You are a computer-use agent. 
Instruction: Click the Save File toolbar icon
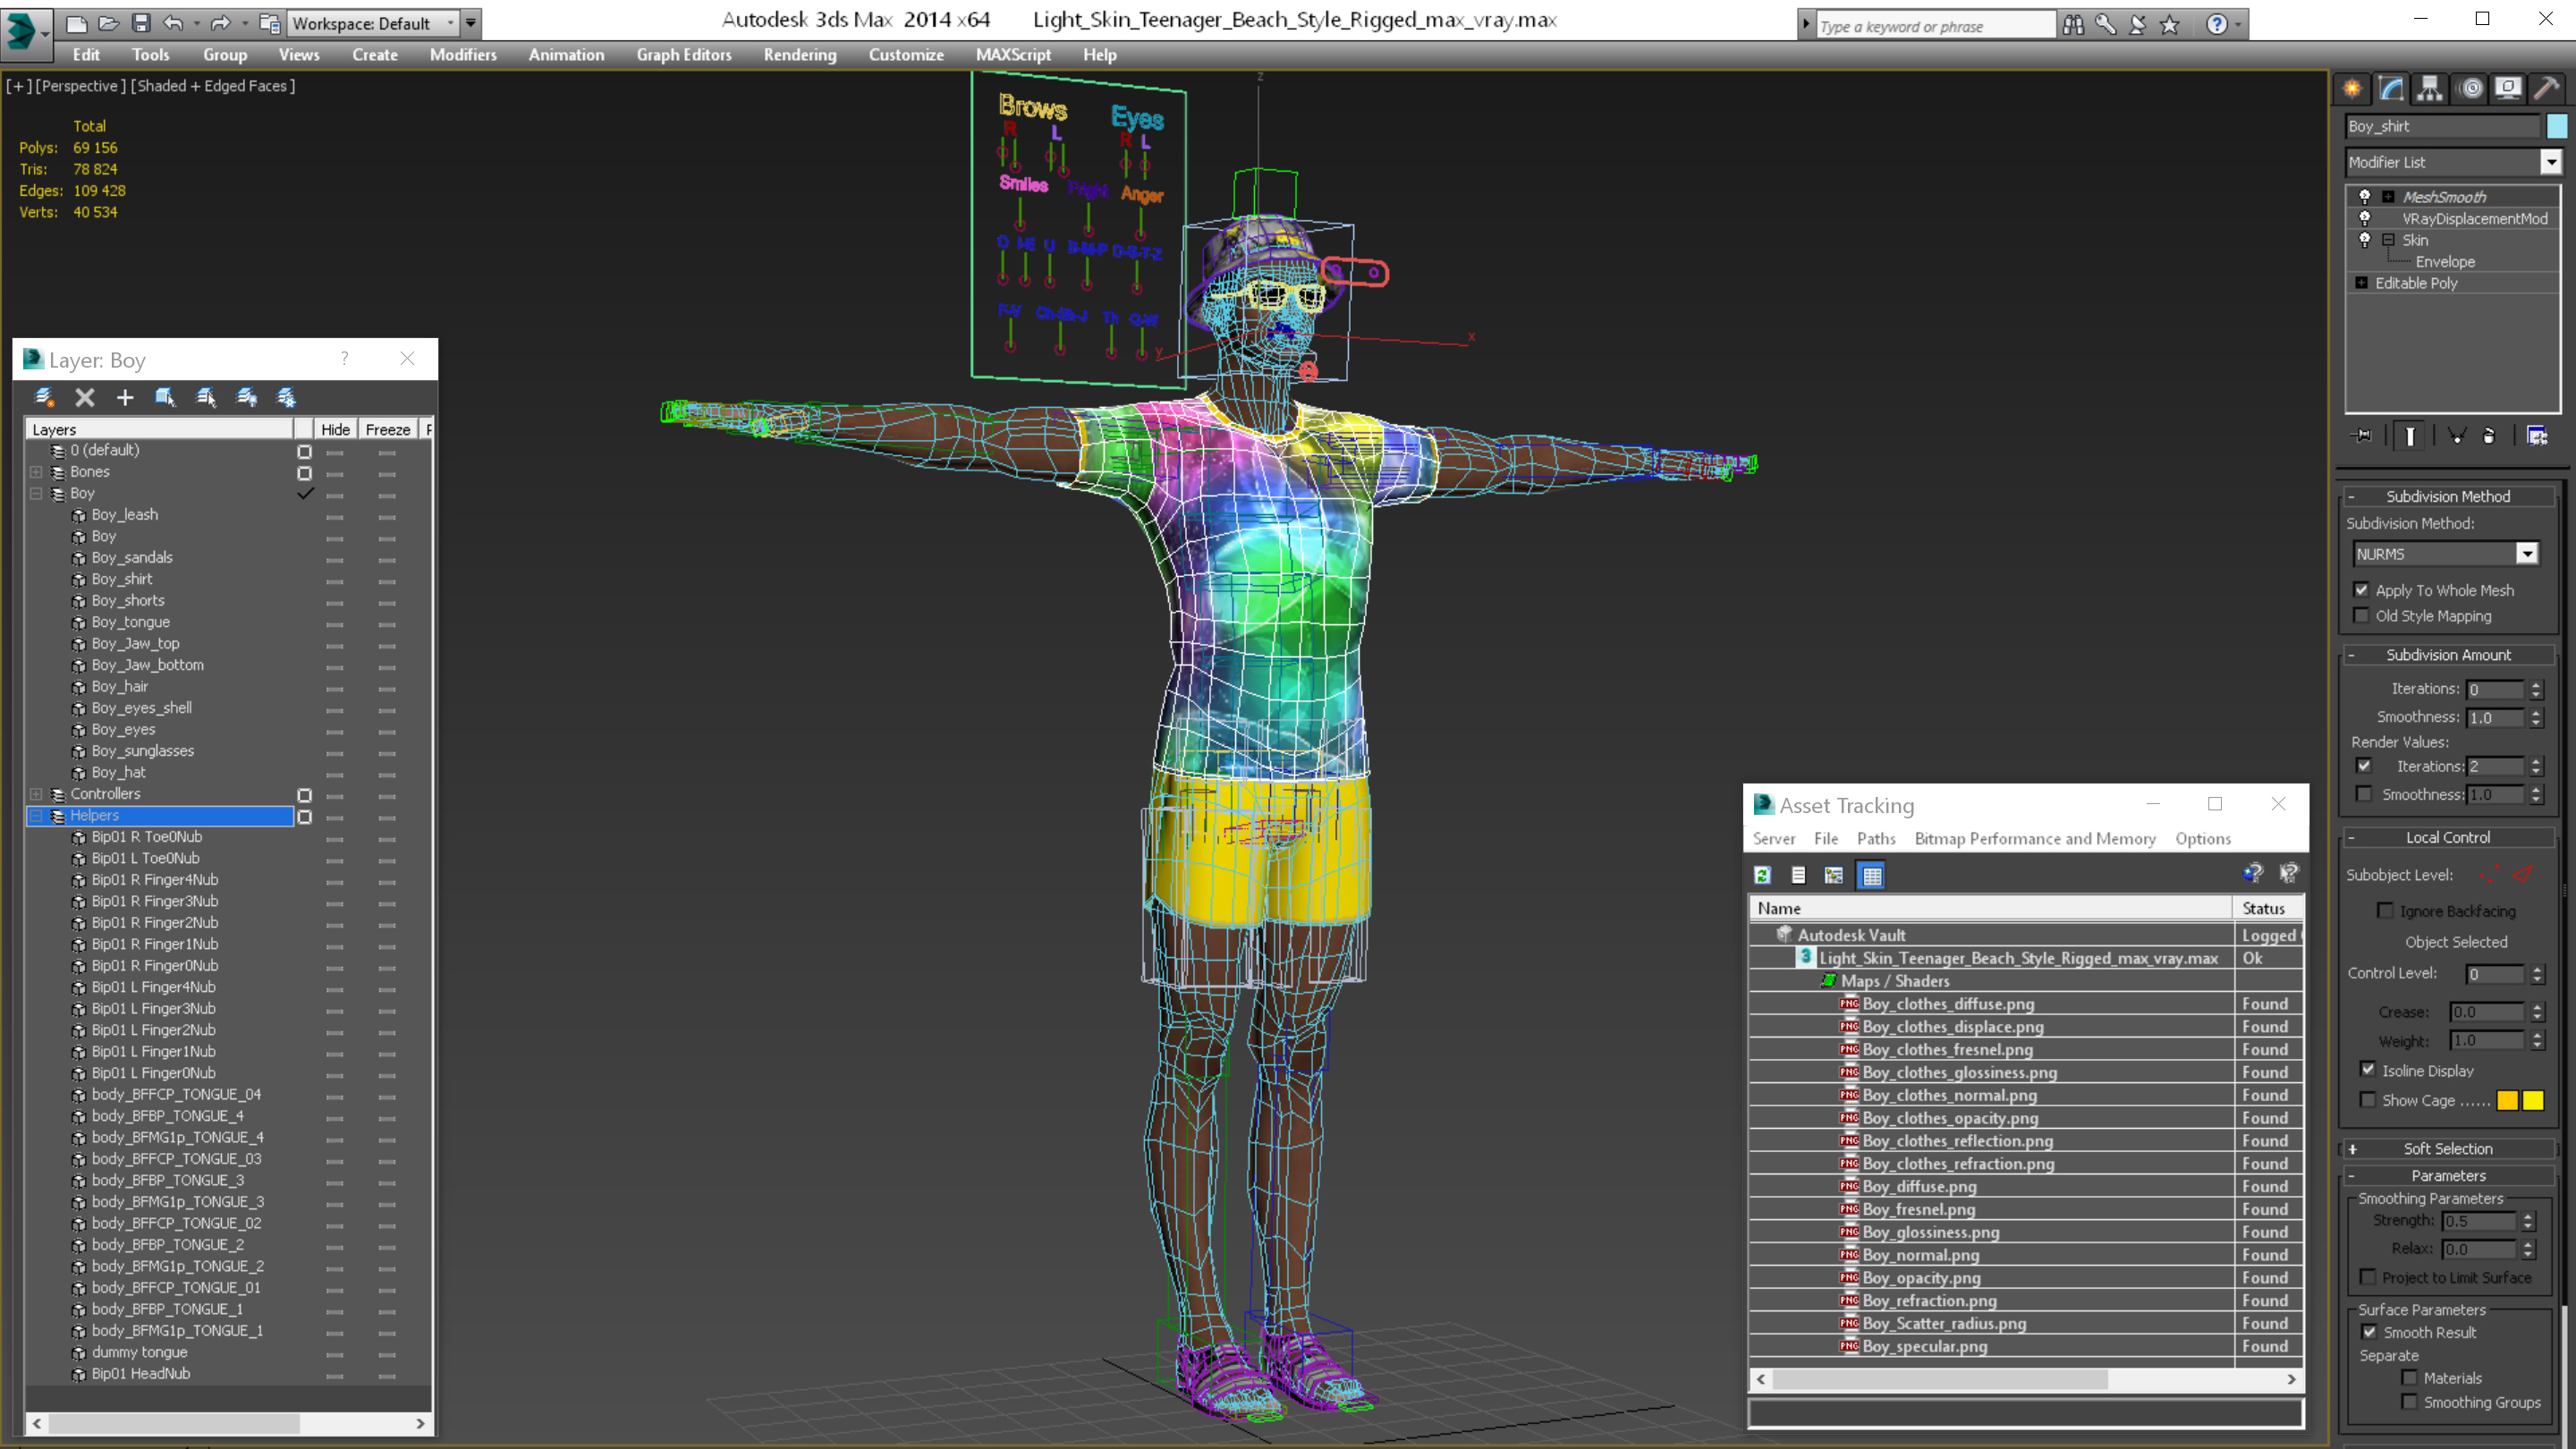coord(141,22)
